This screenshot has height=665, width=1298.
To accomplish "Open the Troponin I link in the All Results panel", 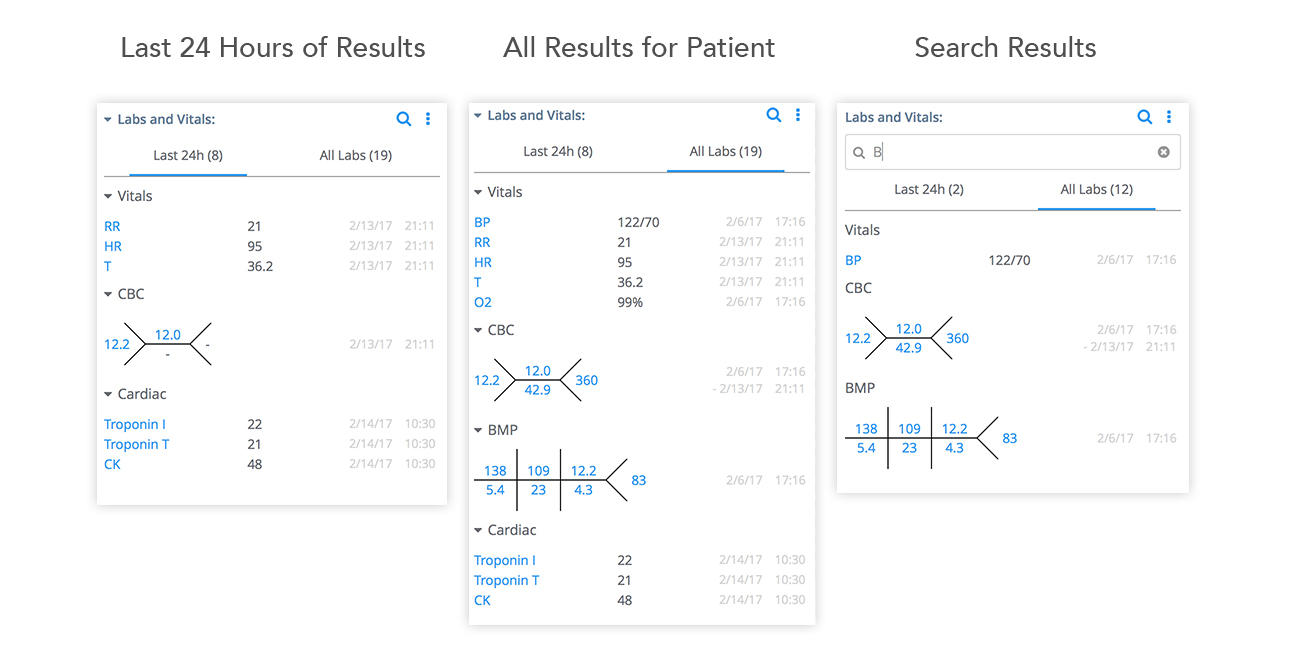I will 505,560.
